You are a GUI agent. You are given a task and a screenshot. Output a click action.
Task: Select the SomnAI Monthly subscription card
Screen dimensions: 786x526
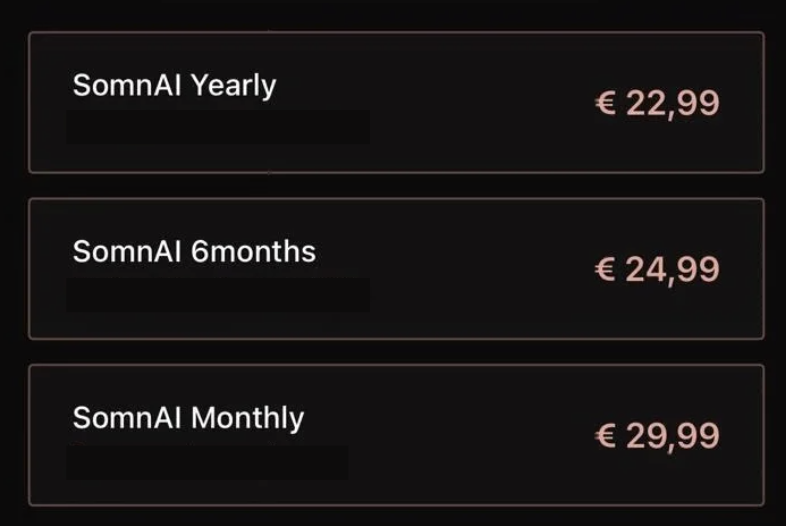pyautogui.click(x=396, y=435)
